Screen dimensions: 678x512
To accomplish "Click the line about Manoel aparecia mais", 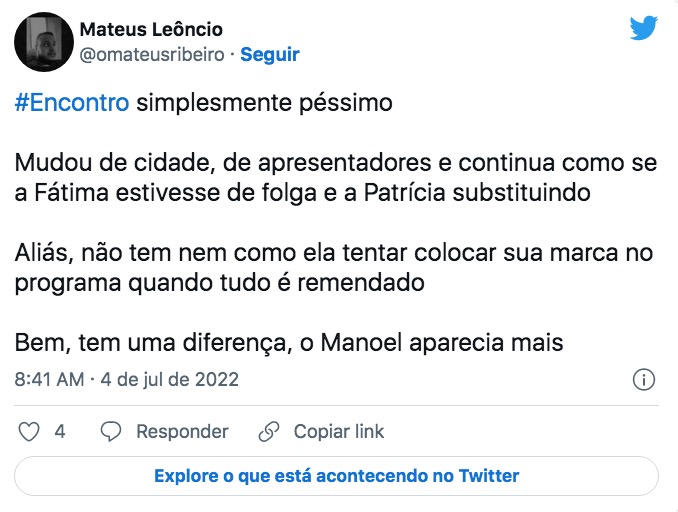I will click(289, 343).
